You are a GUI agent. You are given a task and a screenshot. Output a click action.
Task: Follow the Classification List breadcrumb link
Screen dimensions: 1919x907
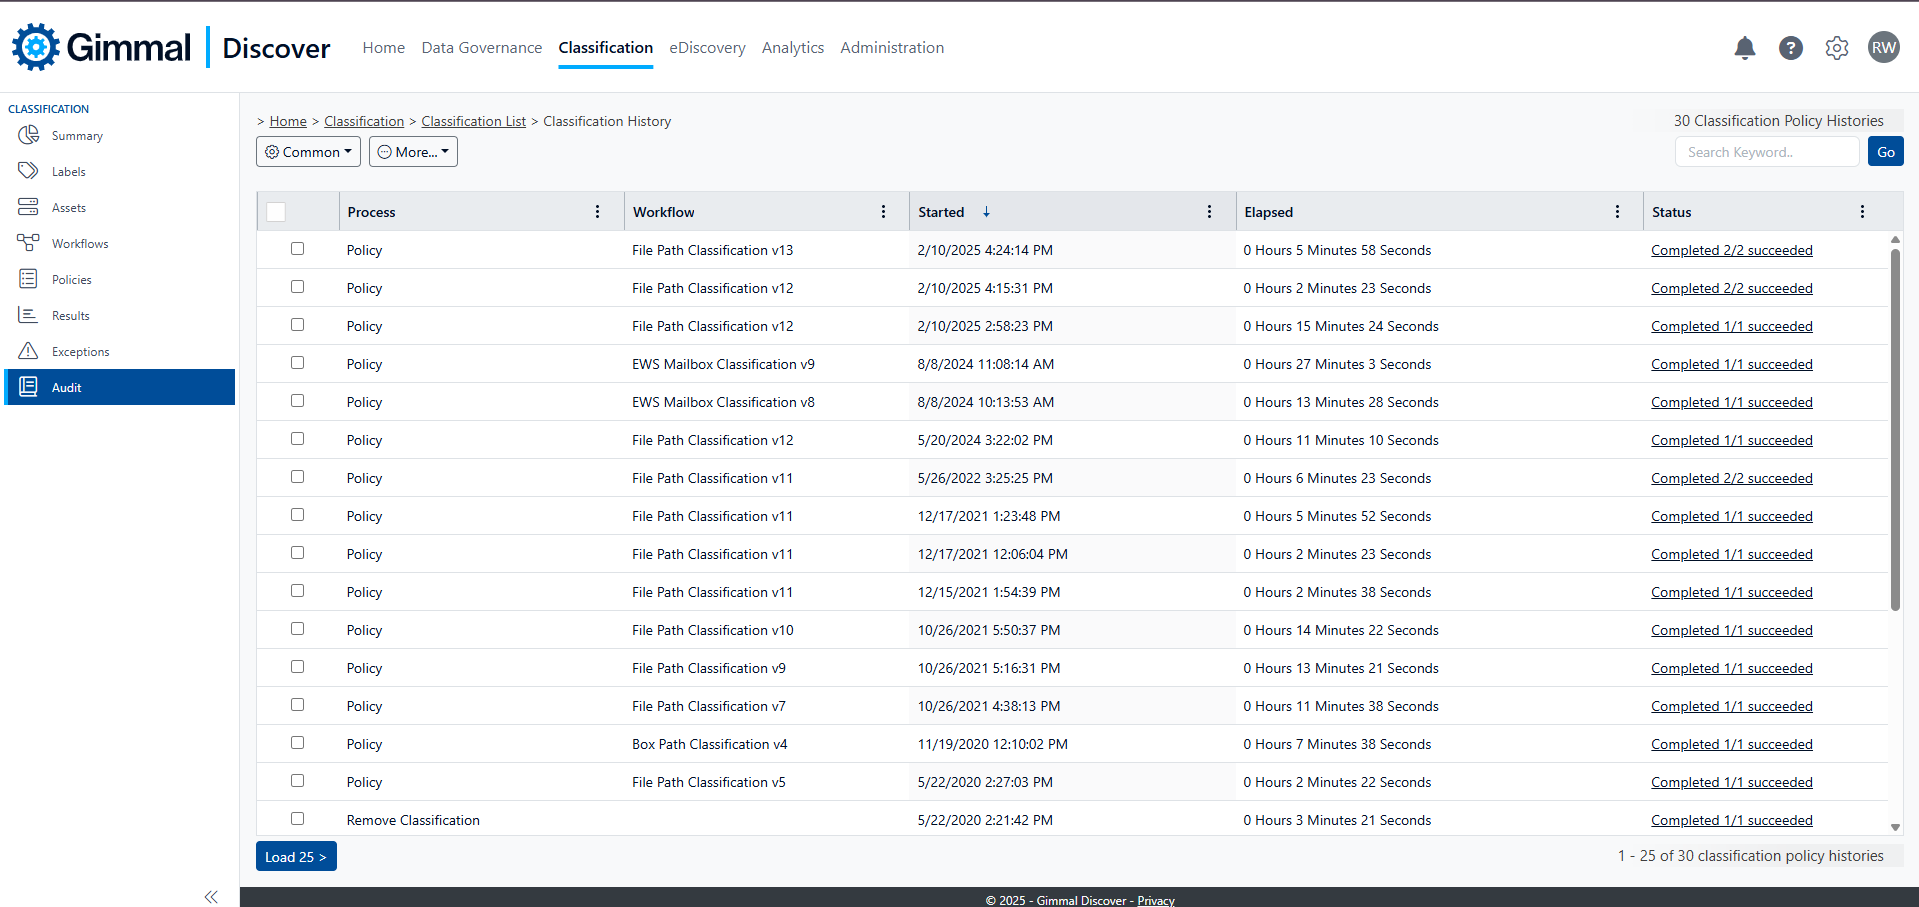point(473,121)
